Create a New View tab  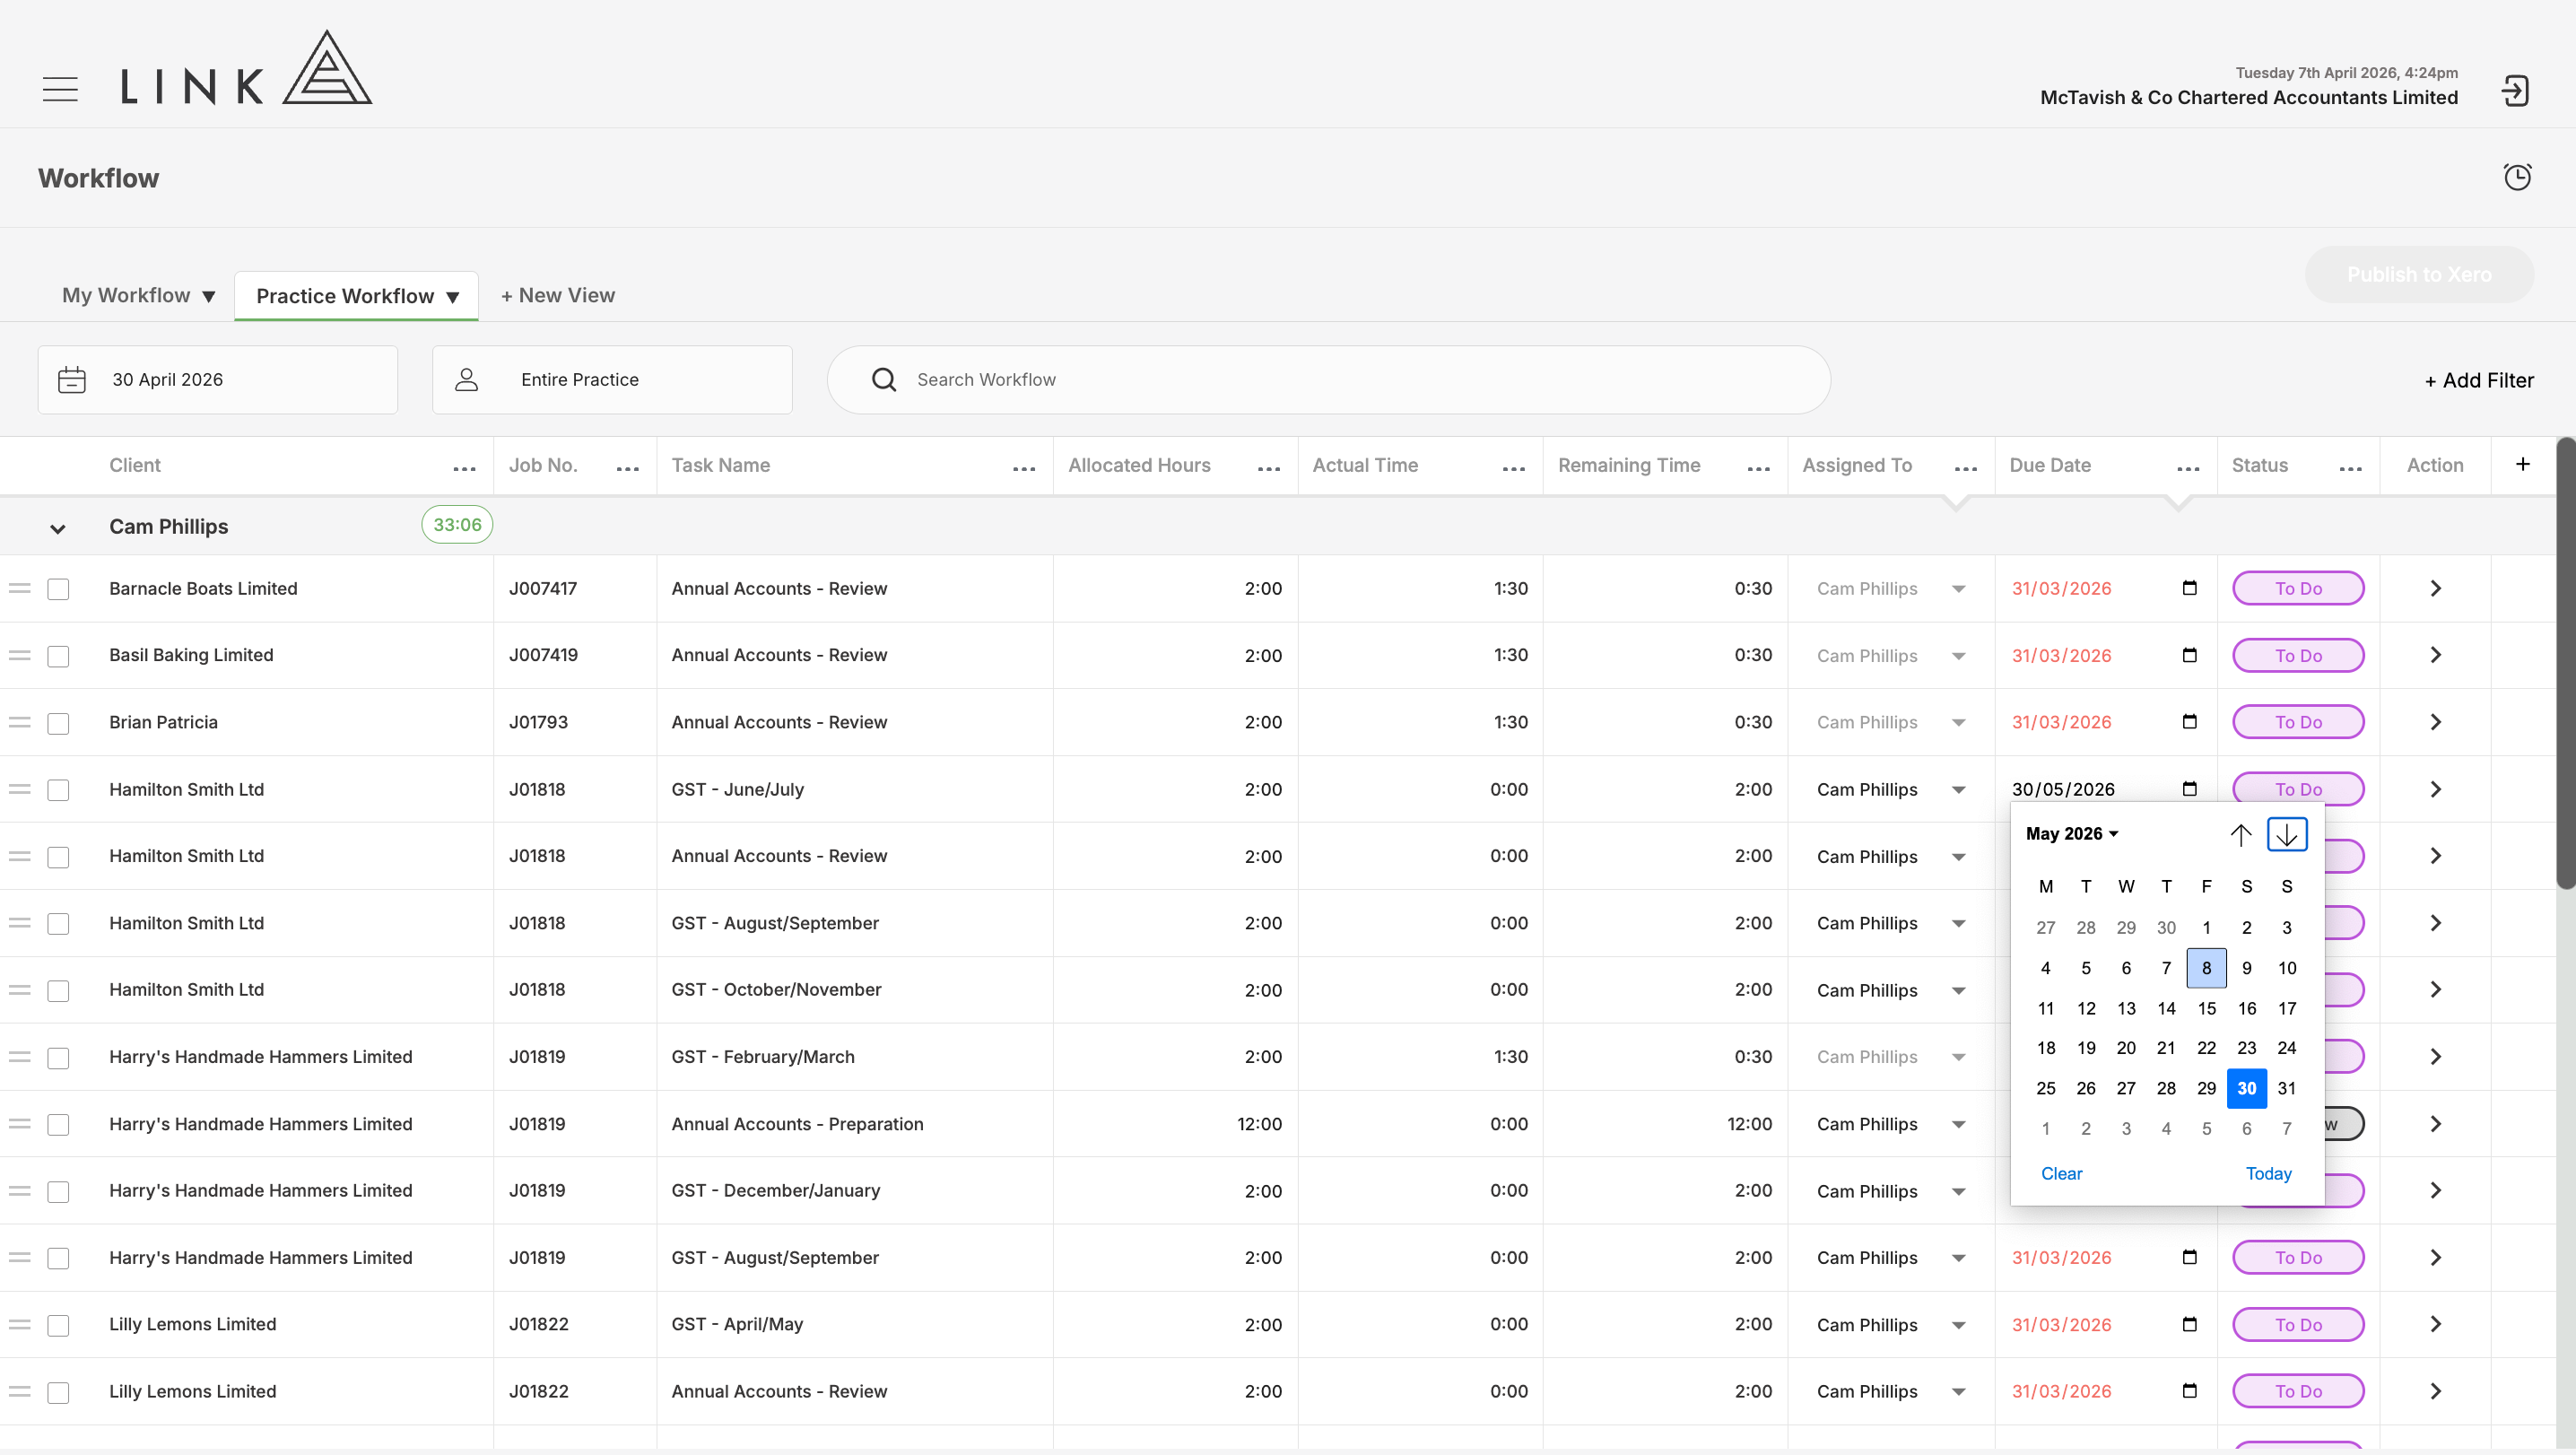click(558, 296)
